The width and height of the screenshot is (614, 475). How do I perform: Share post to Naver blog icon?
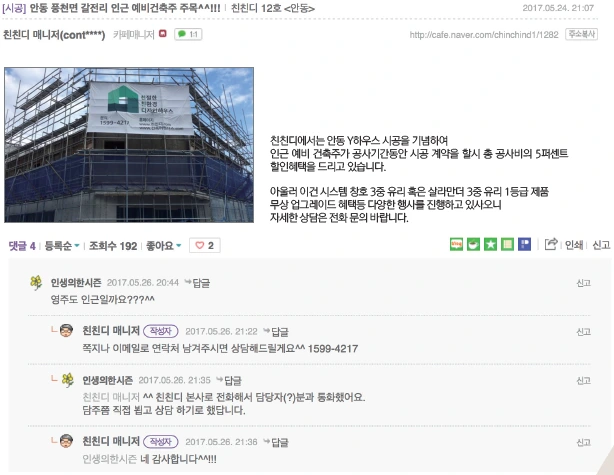coord(456,245)
